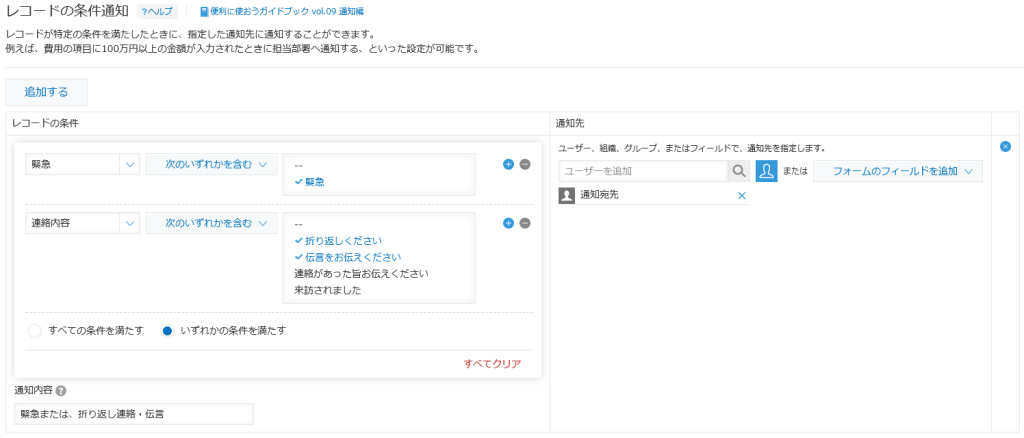Click minus icon in 連絡内容 condition row
This screenshot has width=1024, height=438.
tap(525, 223)
